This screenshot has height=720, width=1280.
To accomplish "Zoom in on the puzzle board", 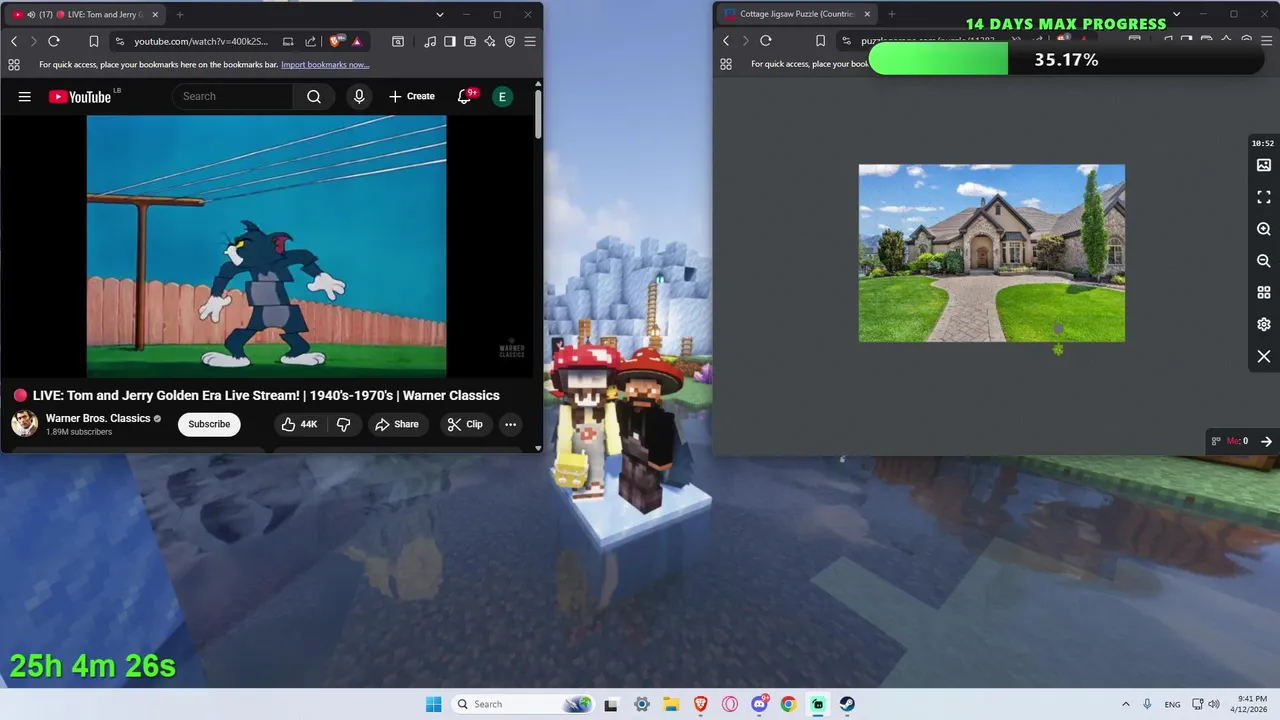I will tap(1264, 229).
